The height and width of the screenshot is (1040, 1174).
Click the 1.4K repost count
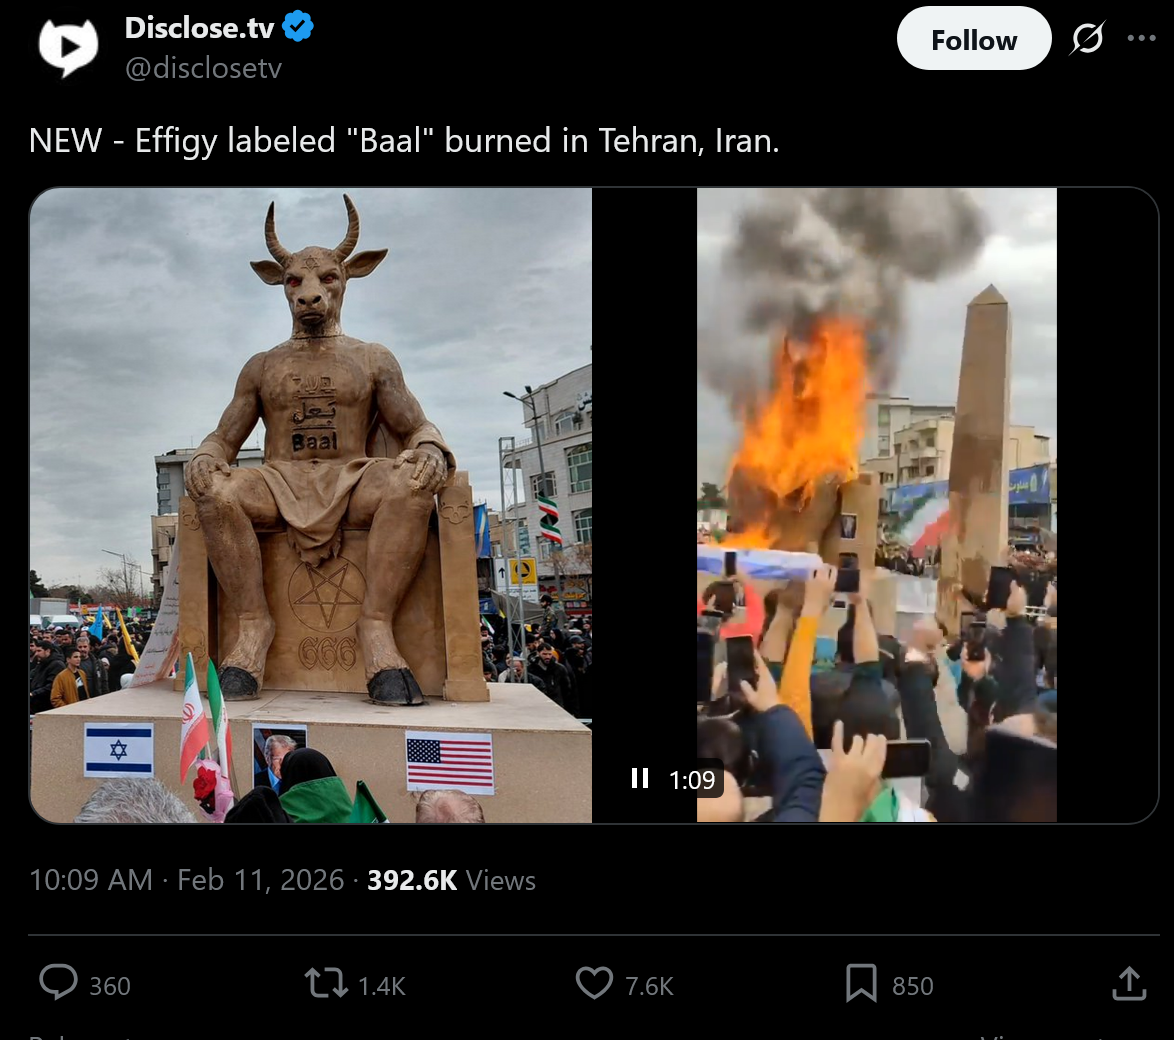(x=381, y=986)
